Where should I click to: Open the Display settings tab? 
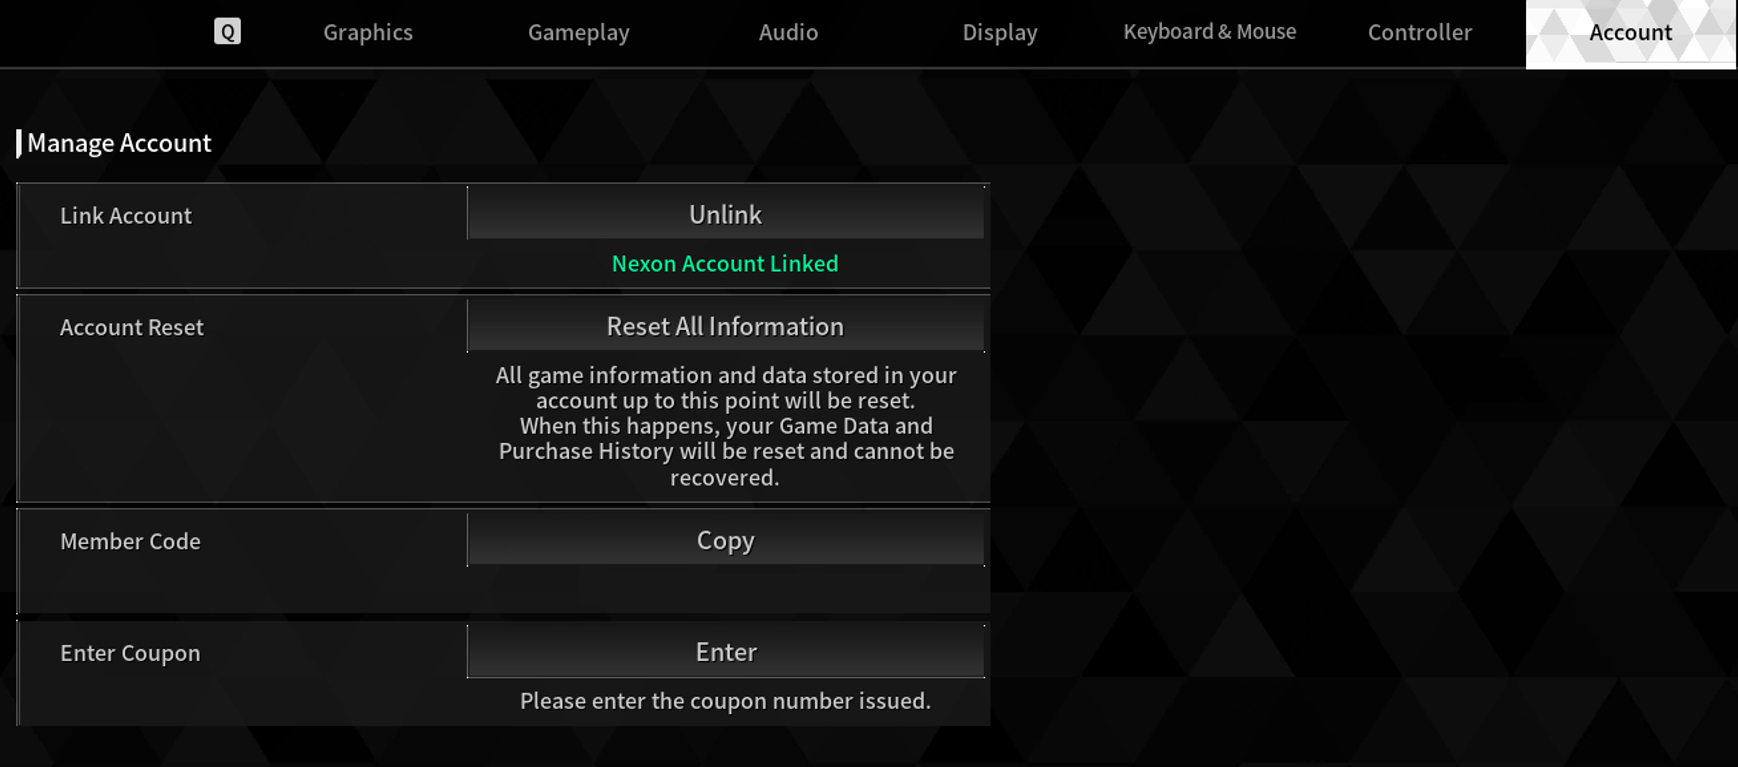coord(999,31)
